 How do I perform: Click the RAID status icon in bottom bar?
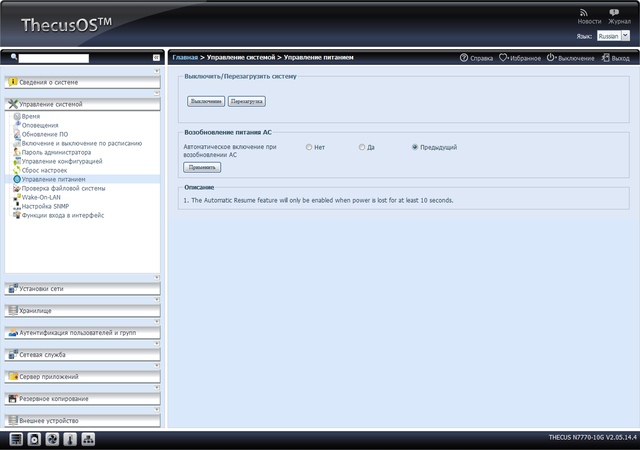[16, 439]
